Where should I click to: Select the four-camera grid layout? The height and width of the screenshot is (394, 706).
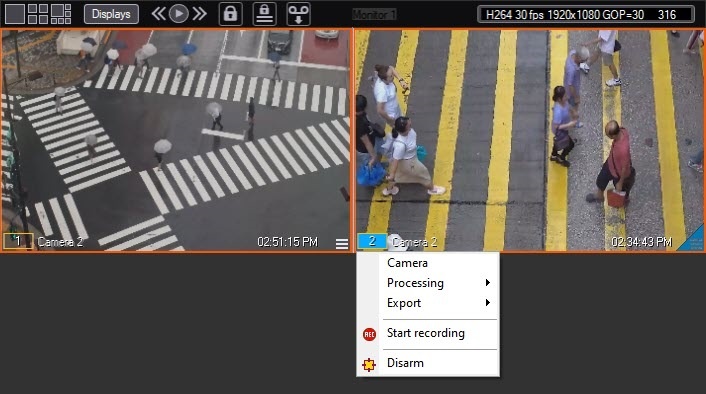(x=37, y=14)
